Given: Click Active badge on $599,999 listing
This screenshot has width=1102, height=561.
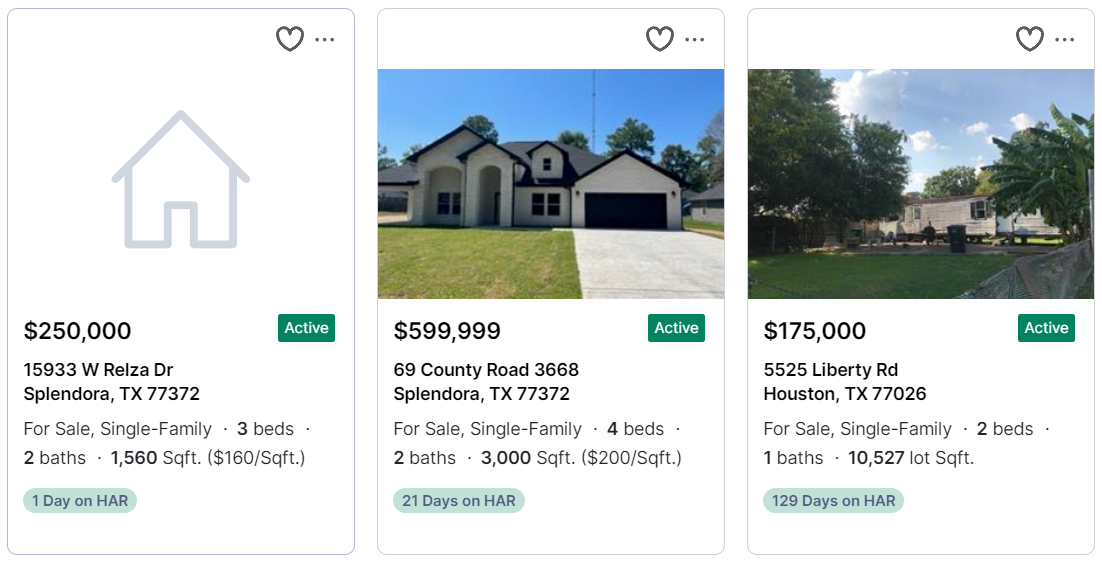Looking at the screenshot, I should [676, 328].
